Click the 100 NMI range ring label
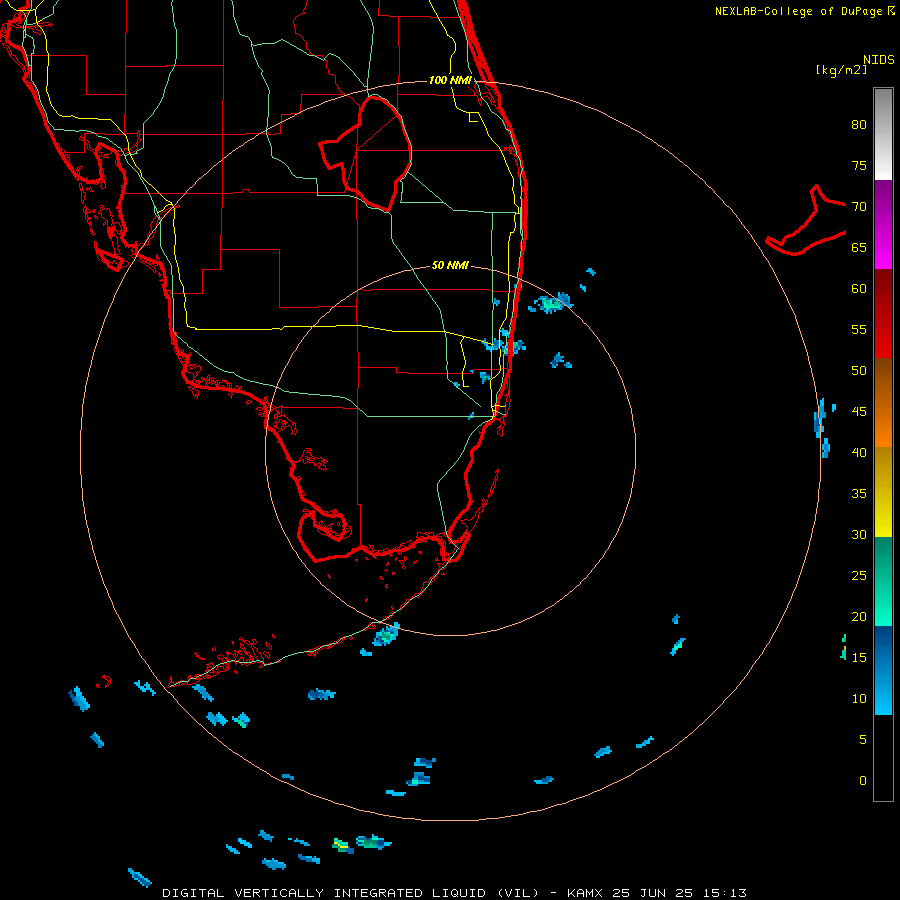Viewport: 900px width, 900px height. click(x=451, y=80)
